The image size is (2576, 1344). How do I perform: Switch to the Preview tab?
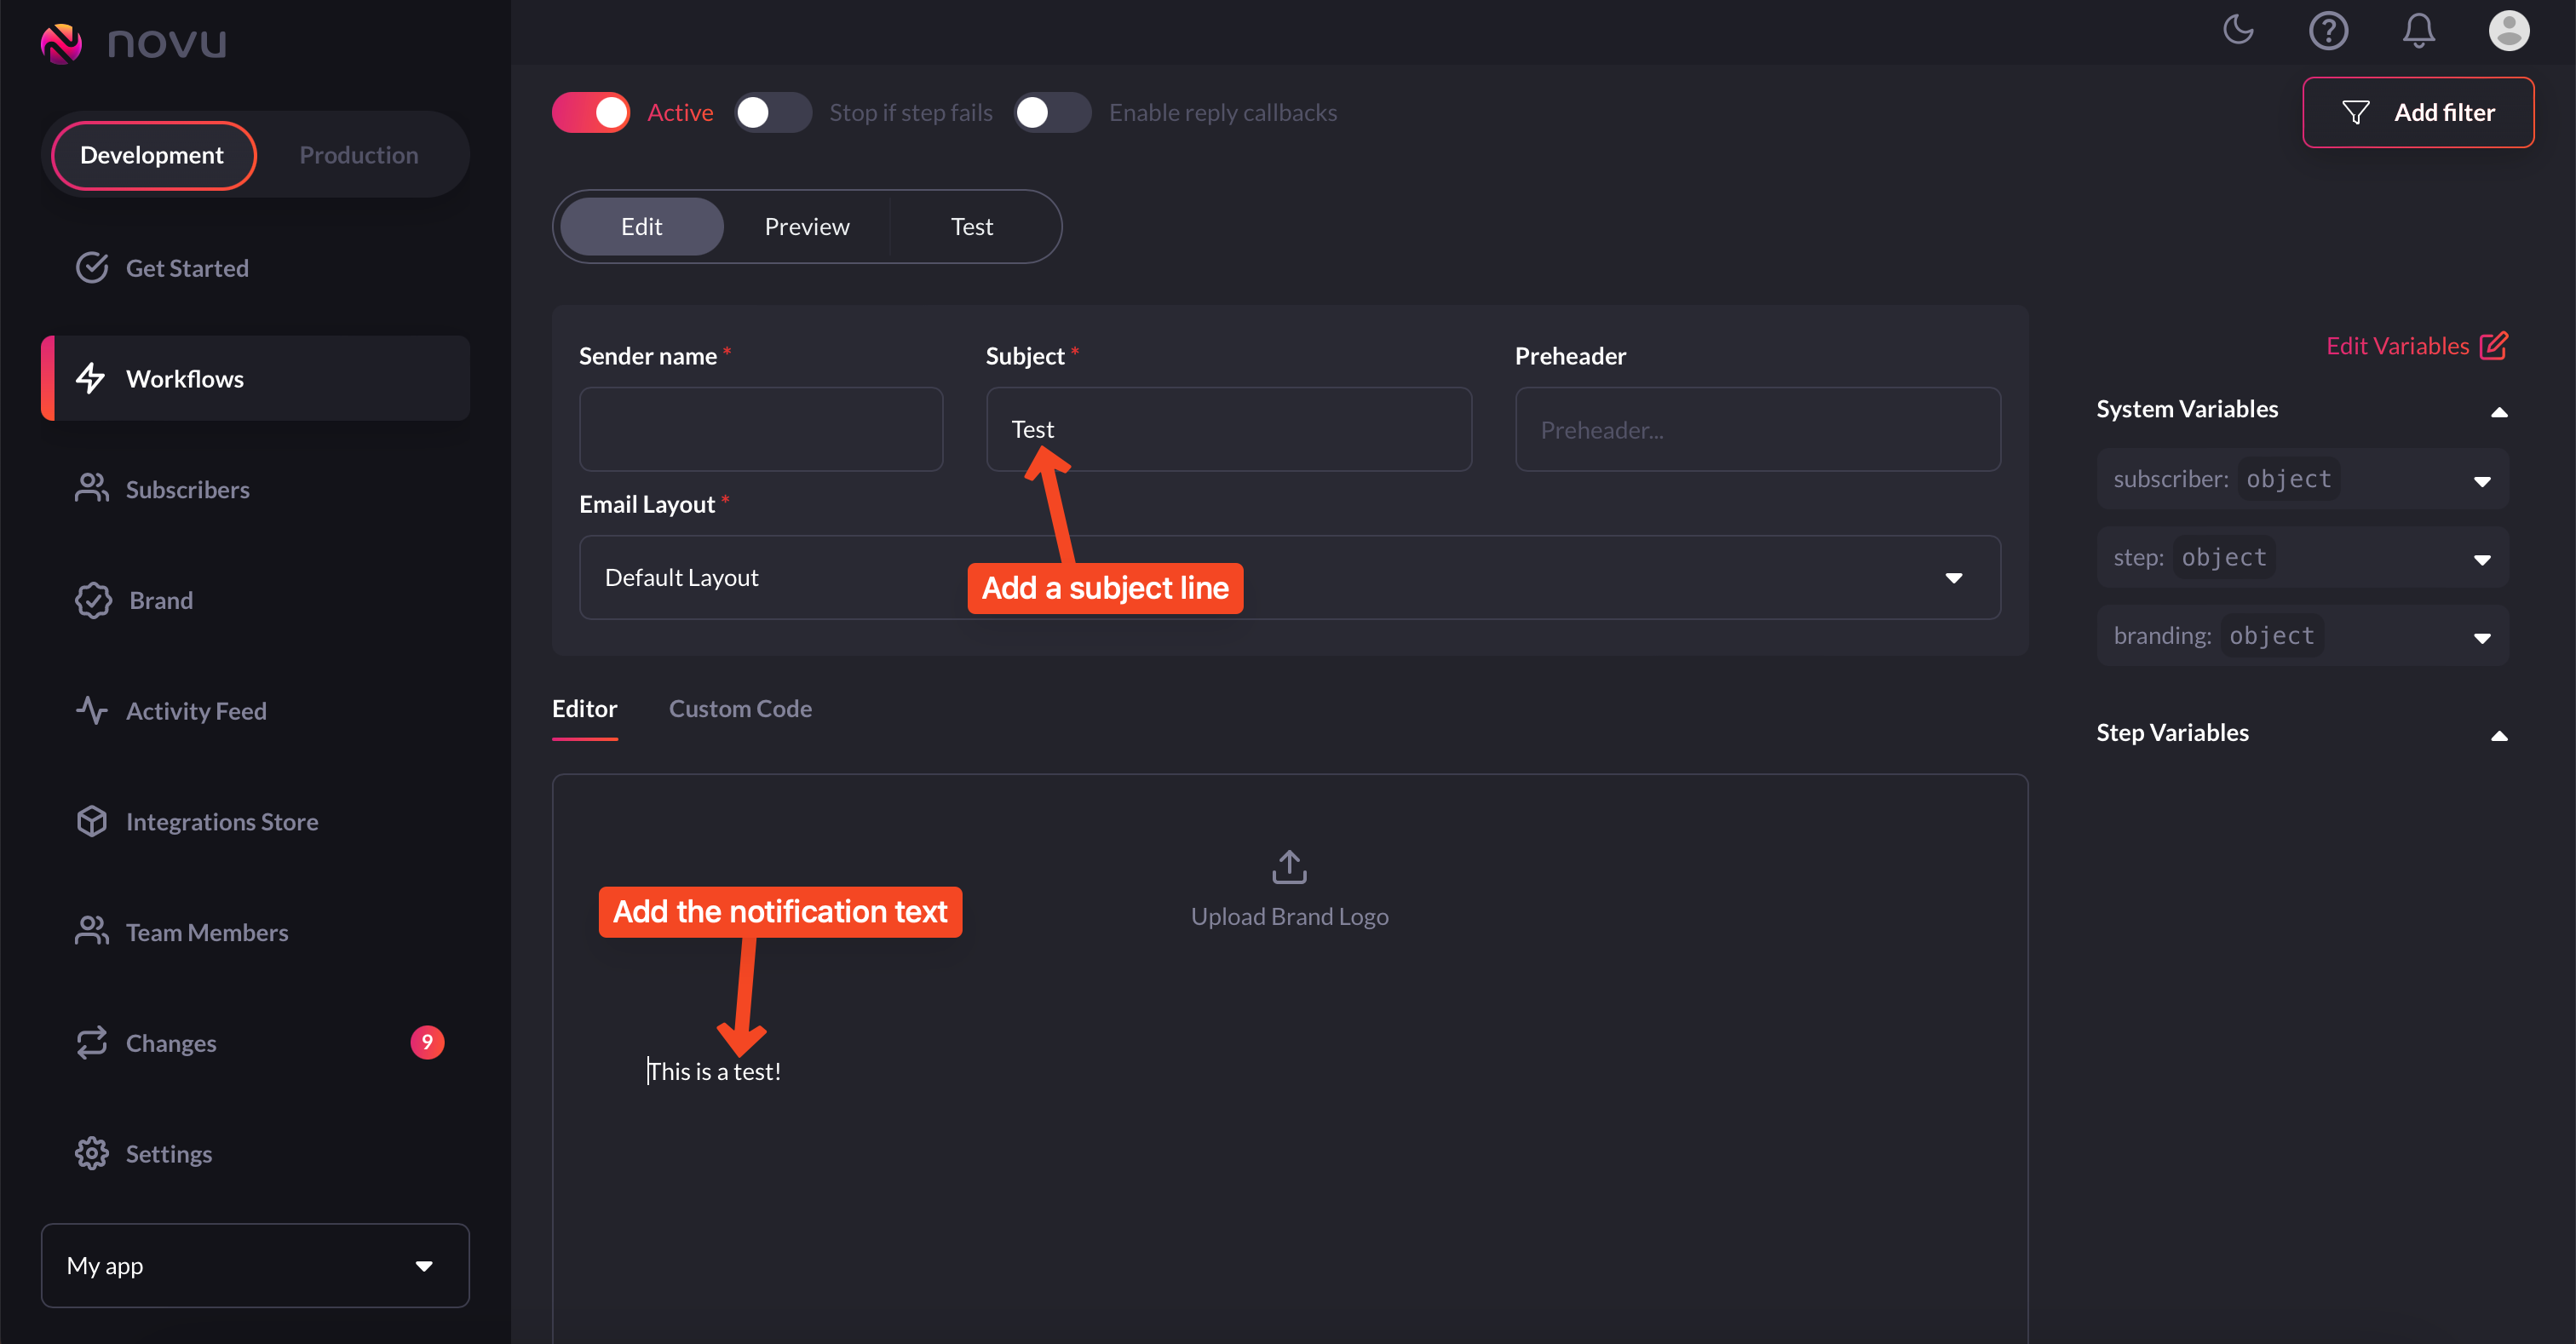pyautogui.click(x=806, y=227)
